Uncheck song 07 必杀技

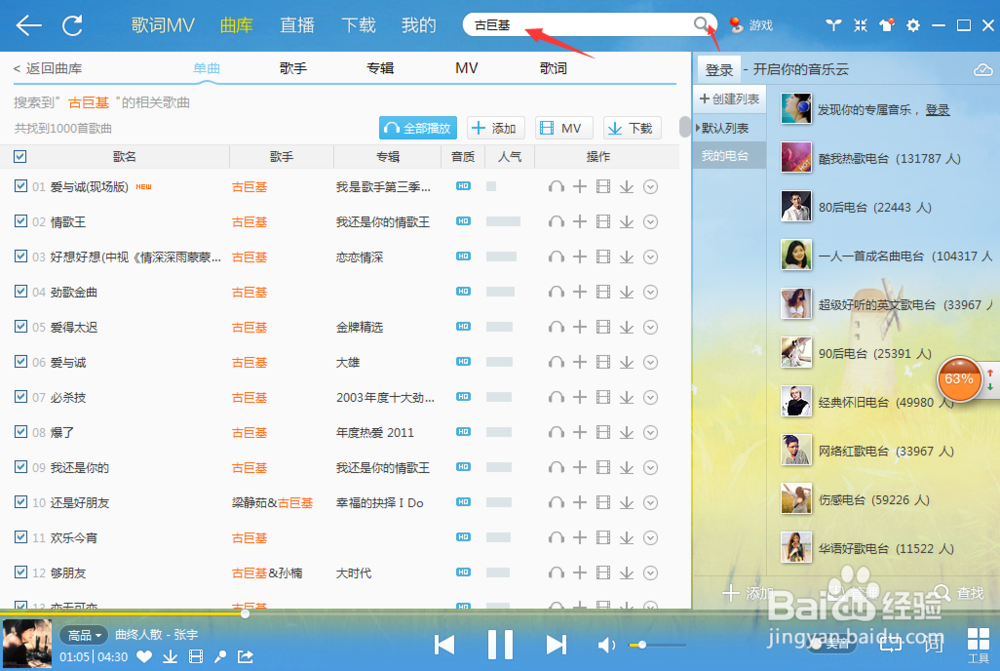pyautogui.click(x=20, y=396)
